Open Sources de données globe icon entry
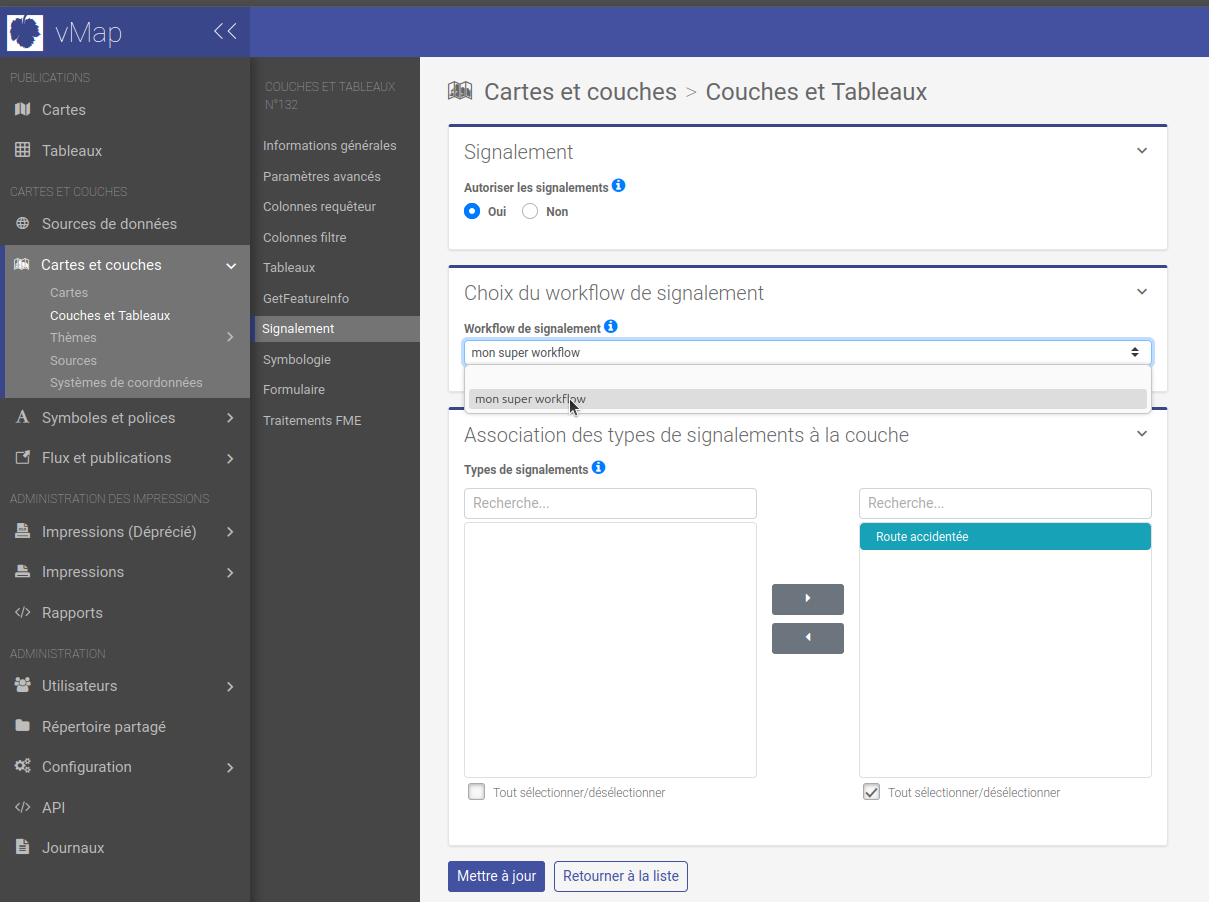Viewport: 1209px width, 902px height. tap(109, 224)
